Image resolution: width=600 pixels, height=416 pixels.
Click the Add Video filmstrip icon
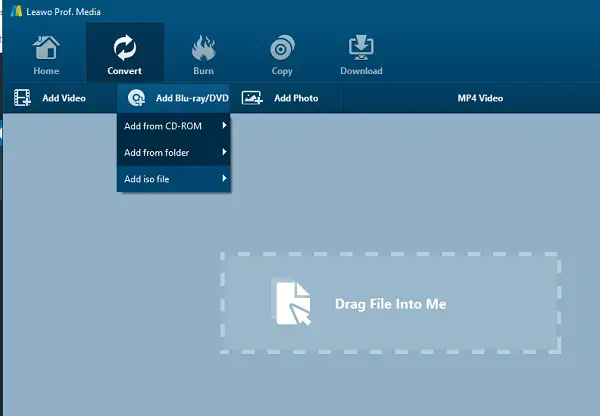tap(22, 98)
